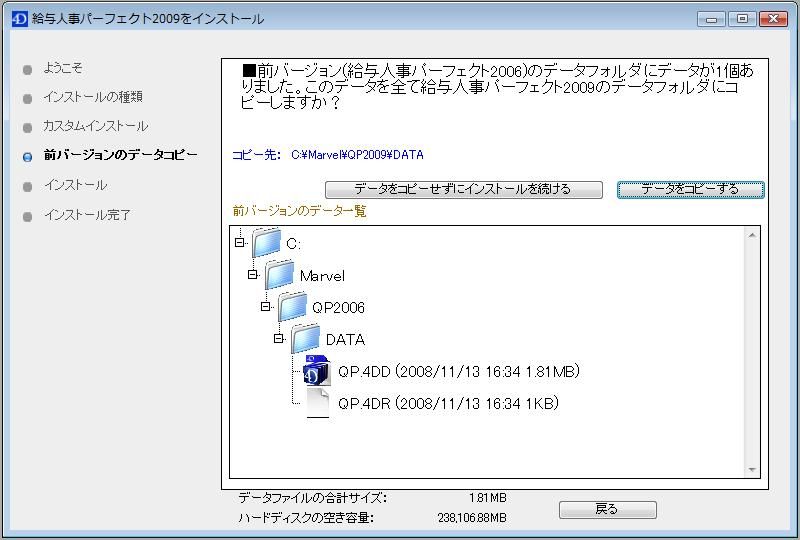Collapse the DATA folder tree node
Image resolution: width=800 pixels, height=540 pixels.
click(279, 338)
